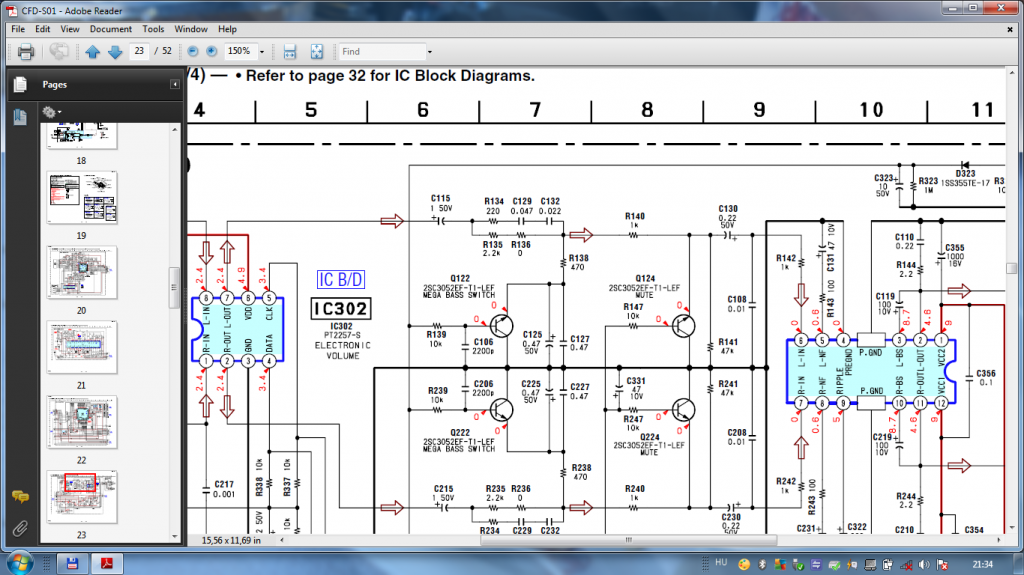Click thumbnail panel scroll down arrow
Image resolution: width=1024 pixels, height=575 pixels.
point(174,536)
